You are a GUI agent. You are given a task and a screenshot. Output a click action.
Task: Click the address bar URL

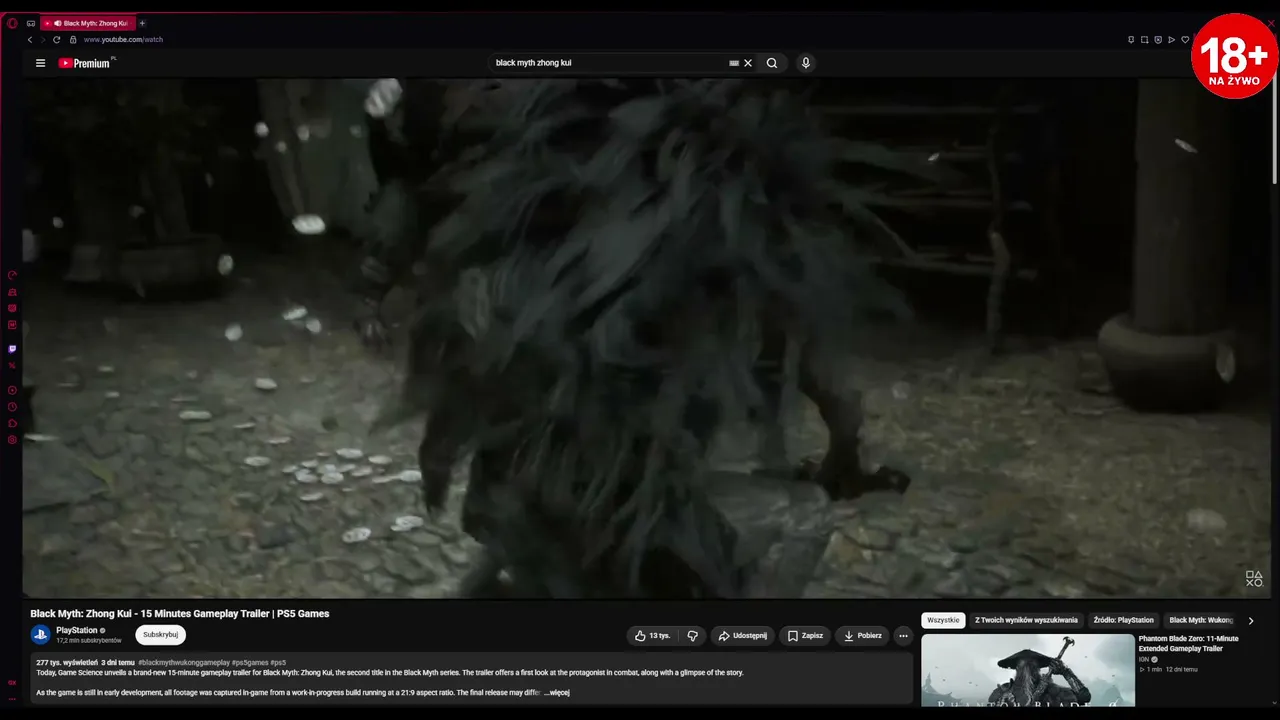click(123, 40)
